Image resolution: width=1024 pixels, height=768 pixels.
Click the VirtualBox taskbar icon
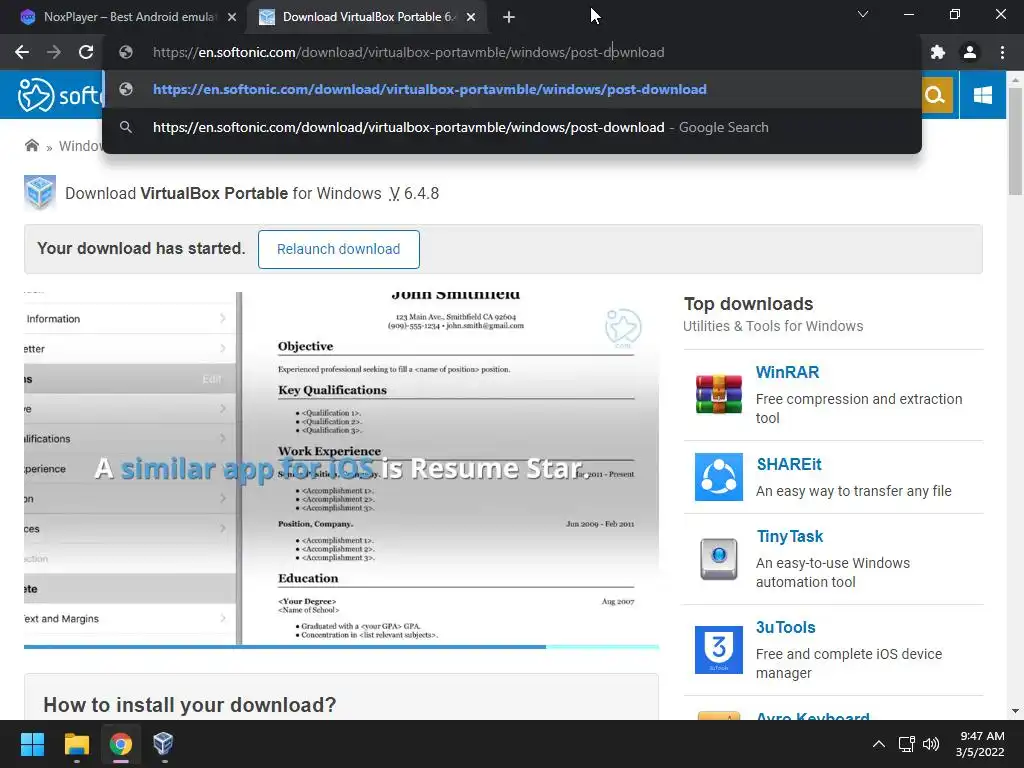163,744
